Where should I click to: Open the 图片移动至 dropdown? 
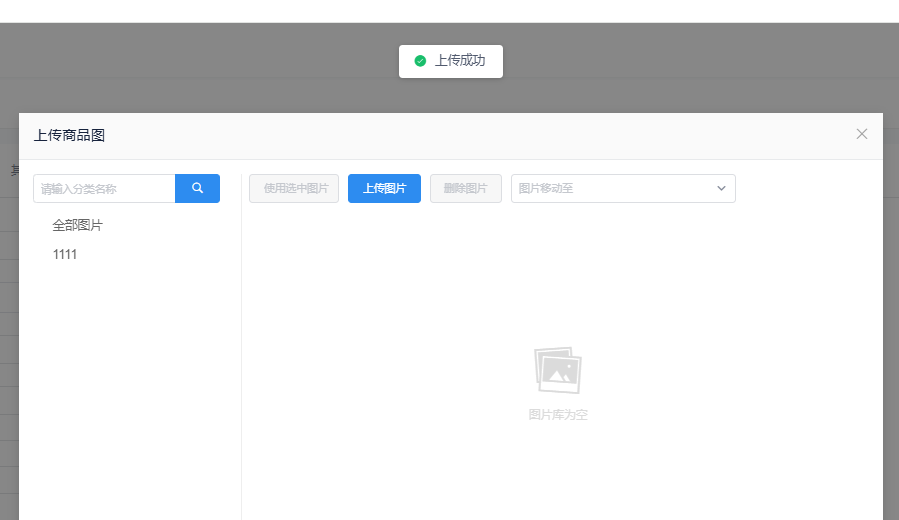click(x=623, y=188)
